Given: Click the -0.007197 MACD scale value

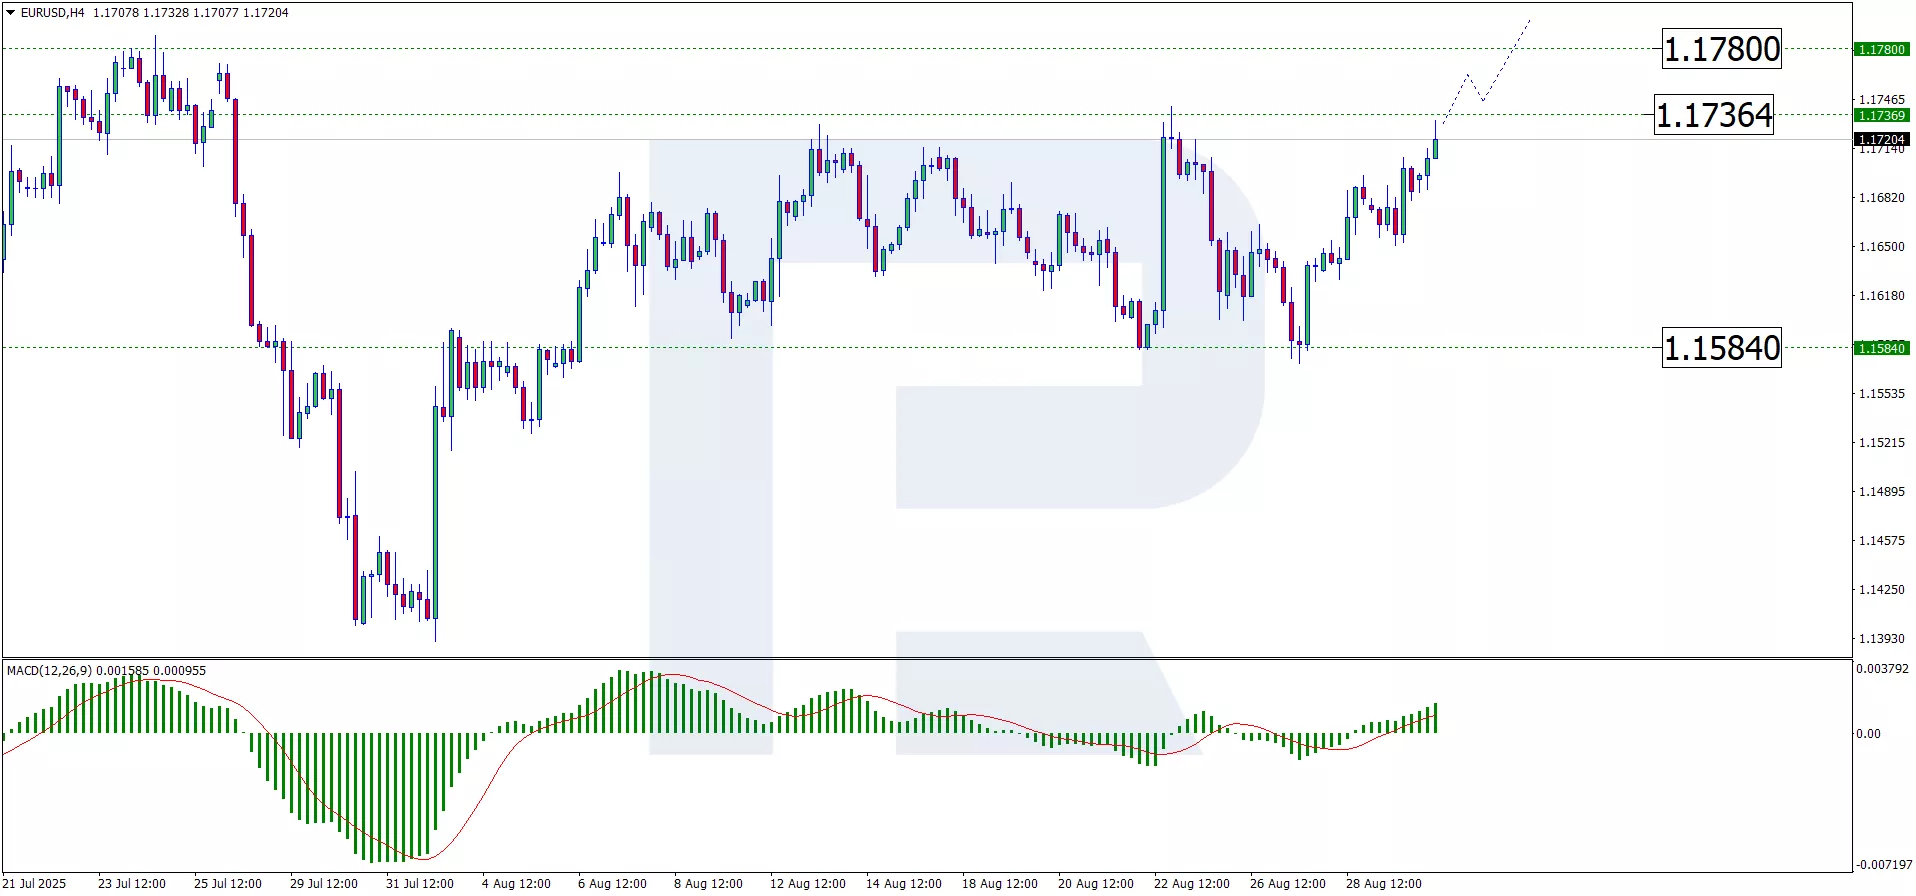Looking at the screenshot, I should [1884, 865].
